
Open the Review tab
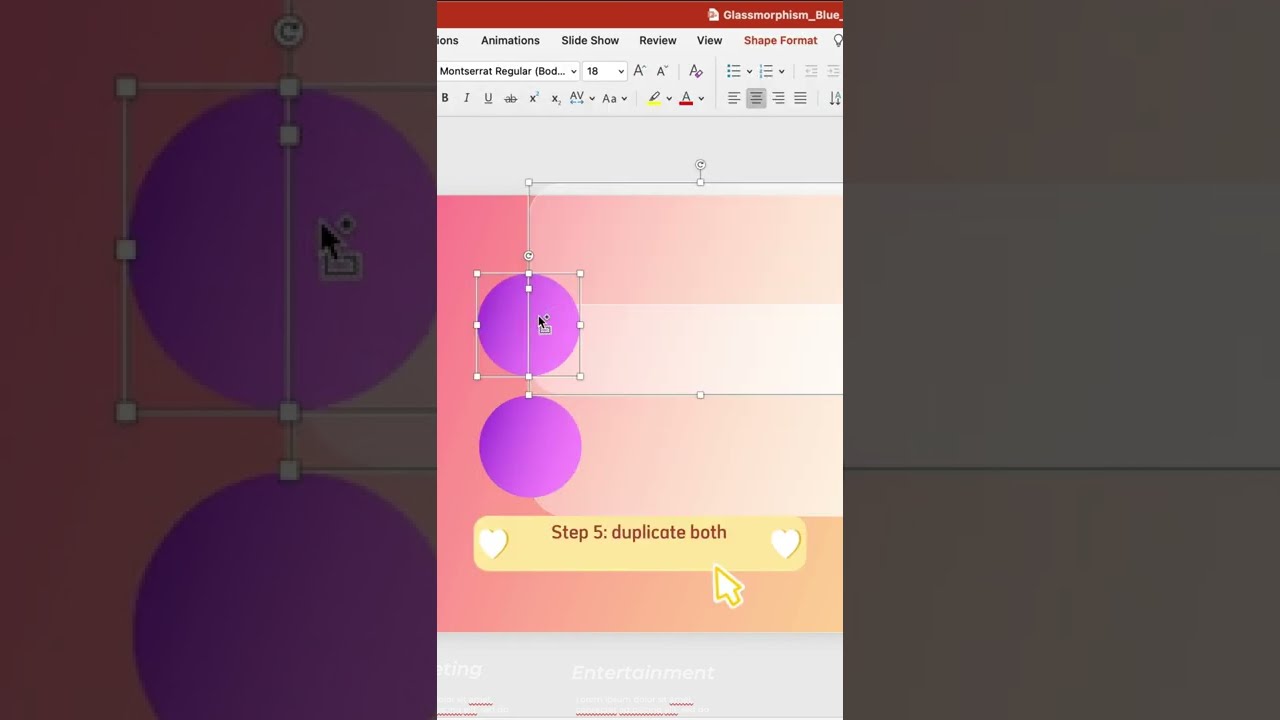pos(658,40)
